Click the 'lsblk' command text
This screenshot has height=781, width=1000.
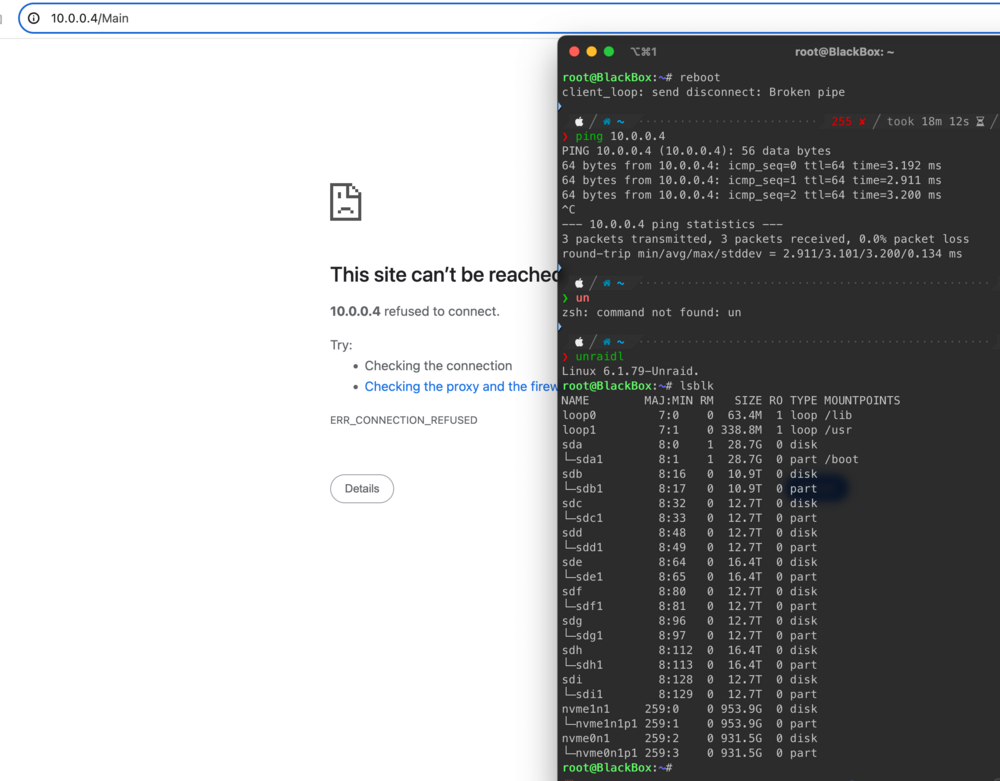pos(696,386)
